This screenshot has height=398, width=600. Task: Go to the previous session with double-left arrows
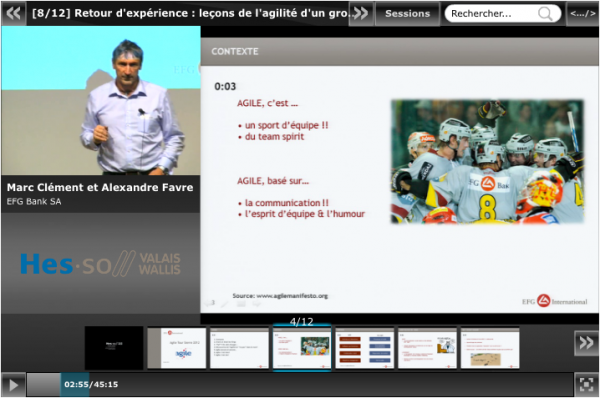click(x=14, y=14)
